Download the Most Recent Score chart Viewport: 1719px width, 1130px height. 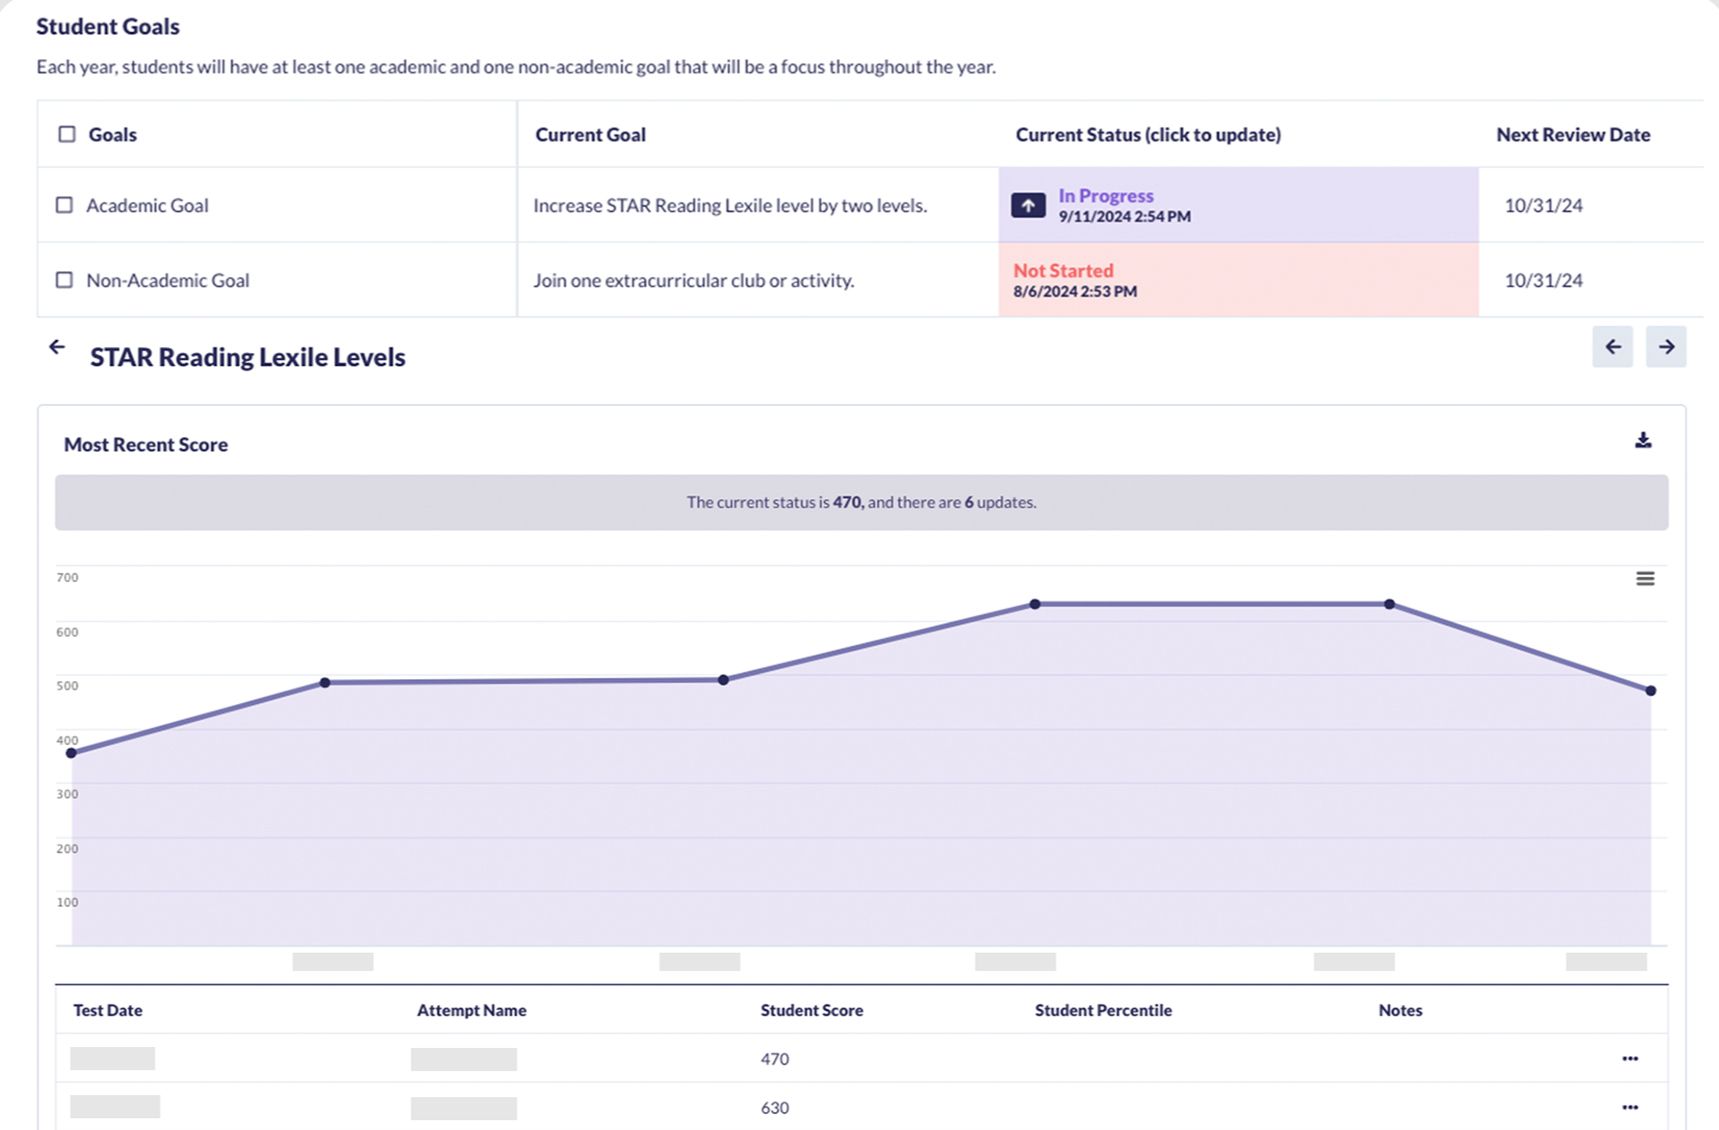(x=1642, y=440)
